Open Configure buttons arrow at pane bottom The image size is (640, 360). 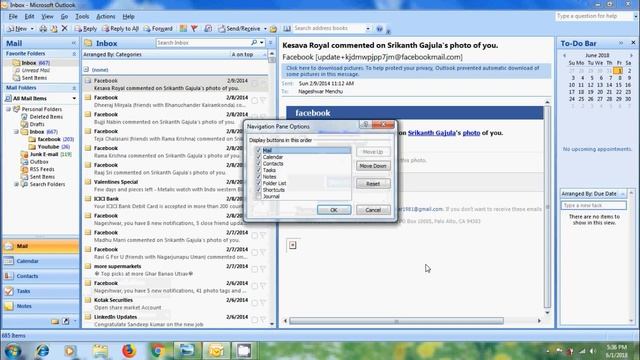tap(75, 321)
